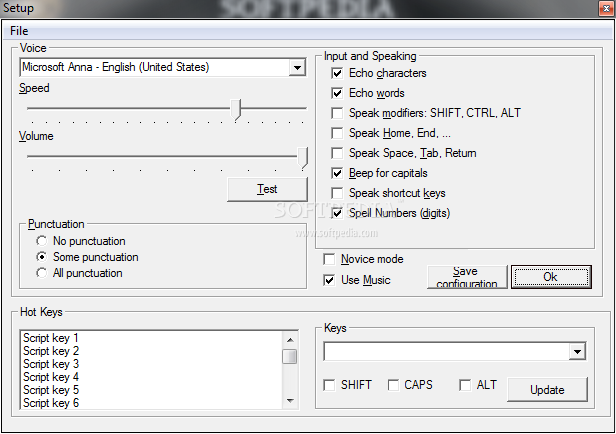Select Script key 6 in list
Image resolution: width=616 pixels, height=434 pixels.
click(x=151, y=403)
